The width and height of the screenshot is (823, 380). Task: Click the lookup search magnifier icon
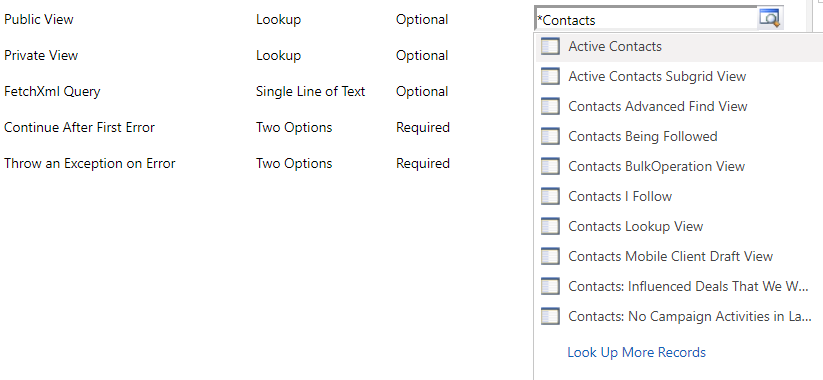point(770,18)
